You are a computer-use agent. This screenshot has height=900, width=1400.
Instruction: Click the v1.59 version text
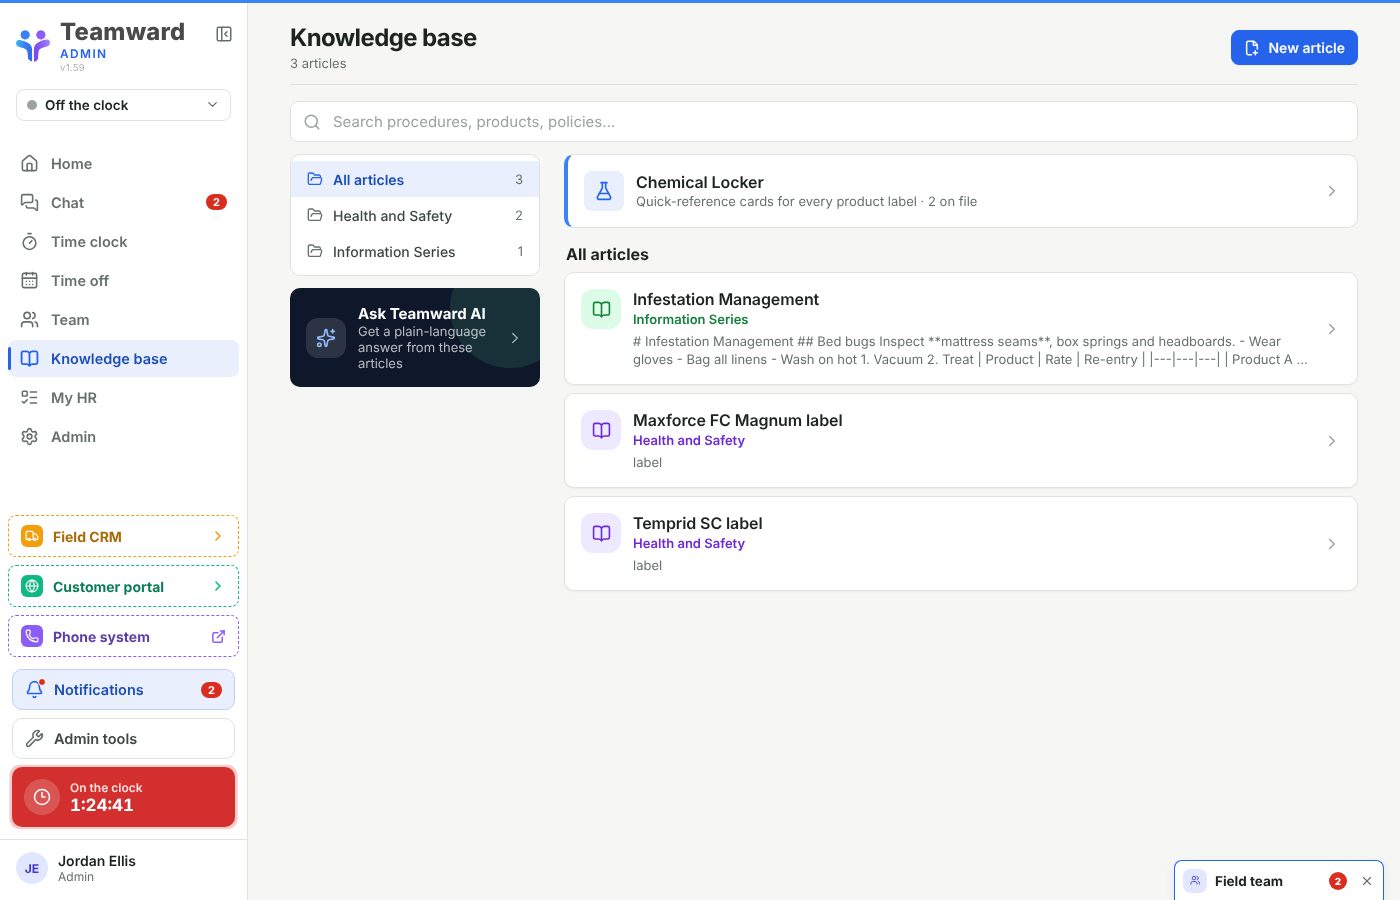72,68
